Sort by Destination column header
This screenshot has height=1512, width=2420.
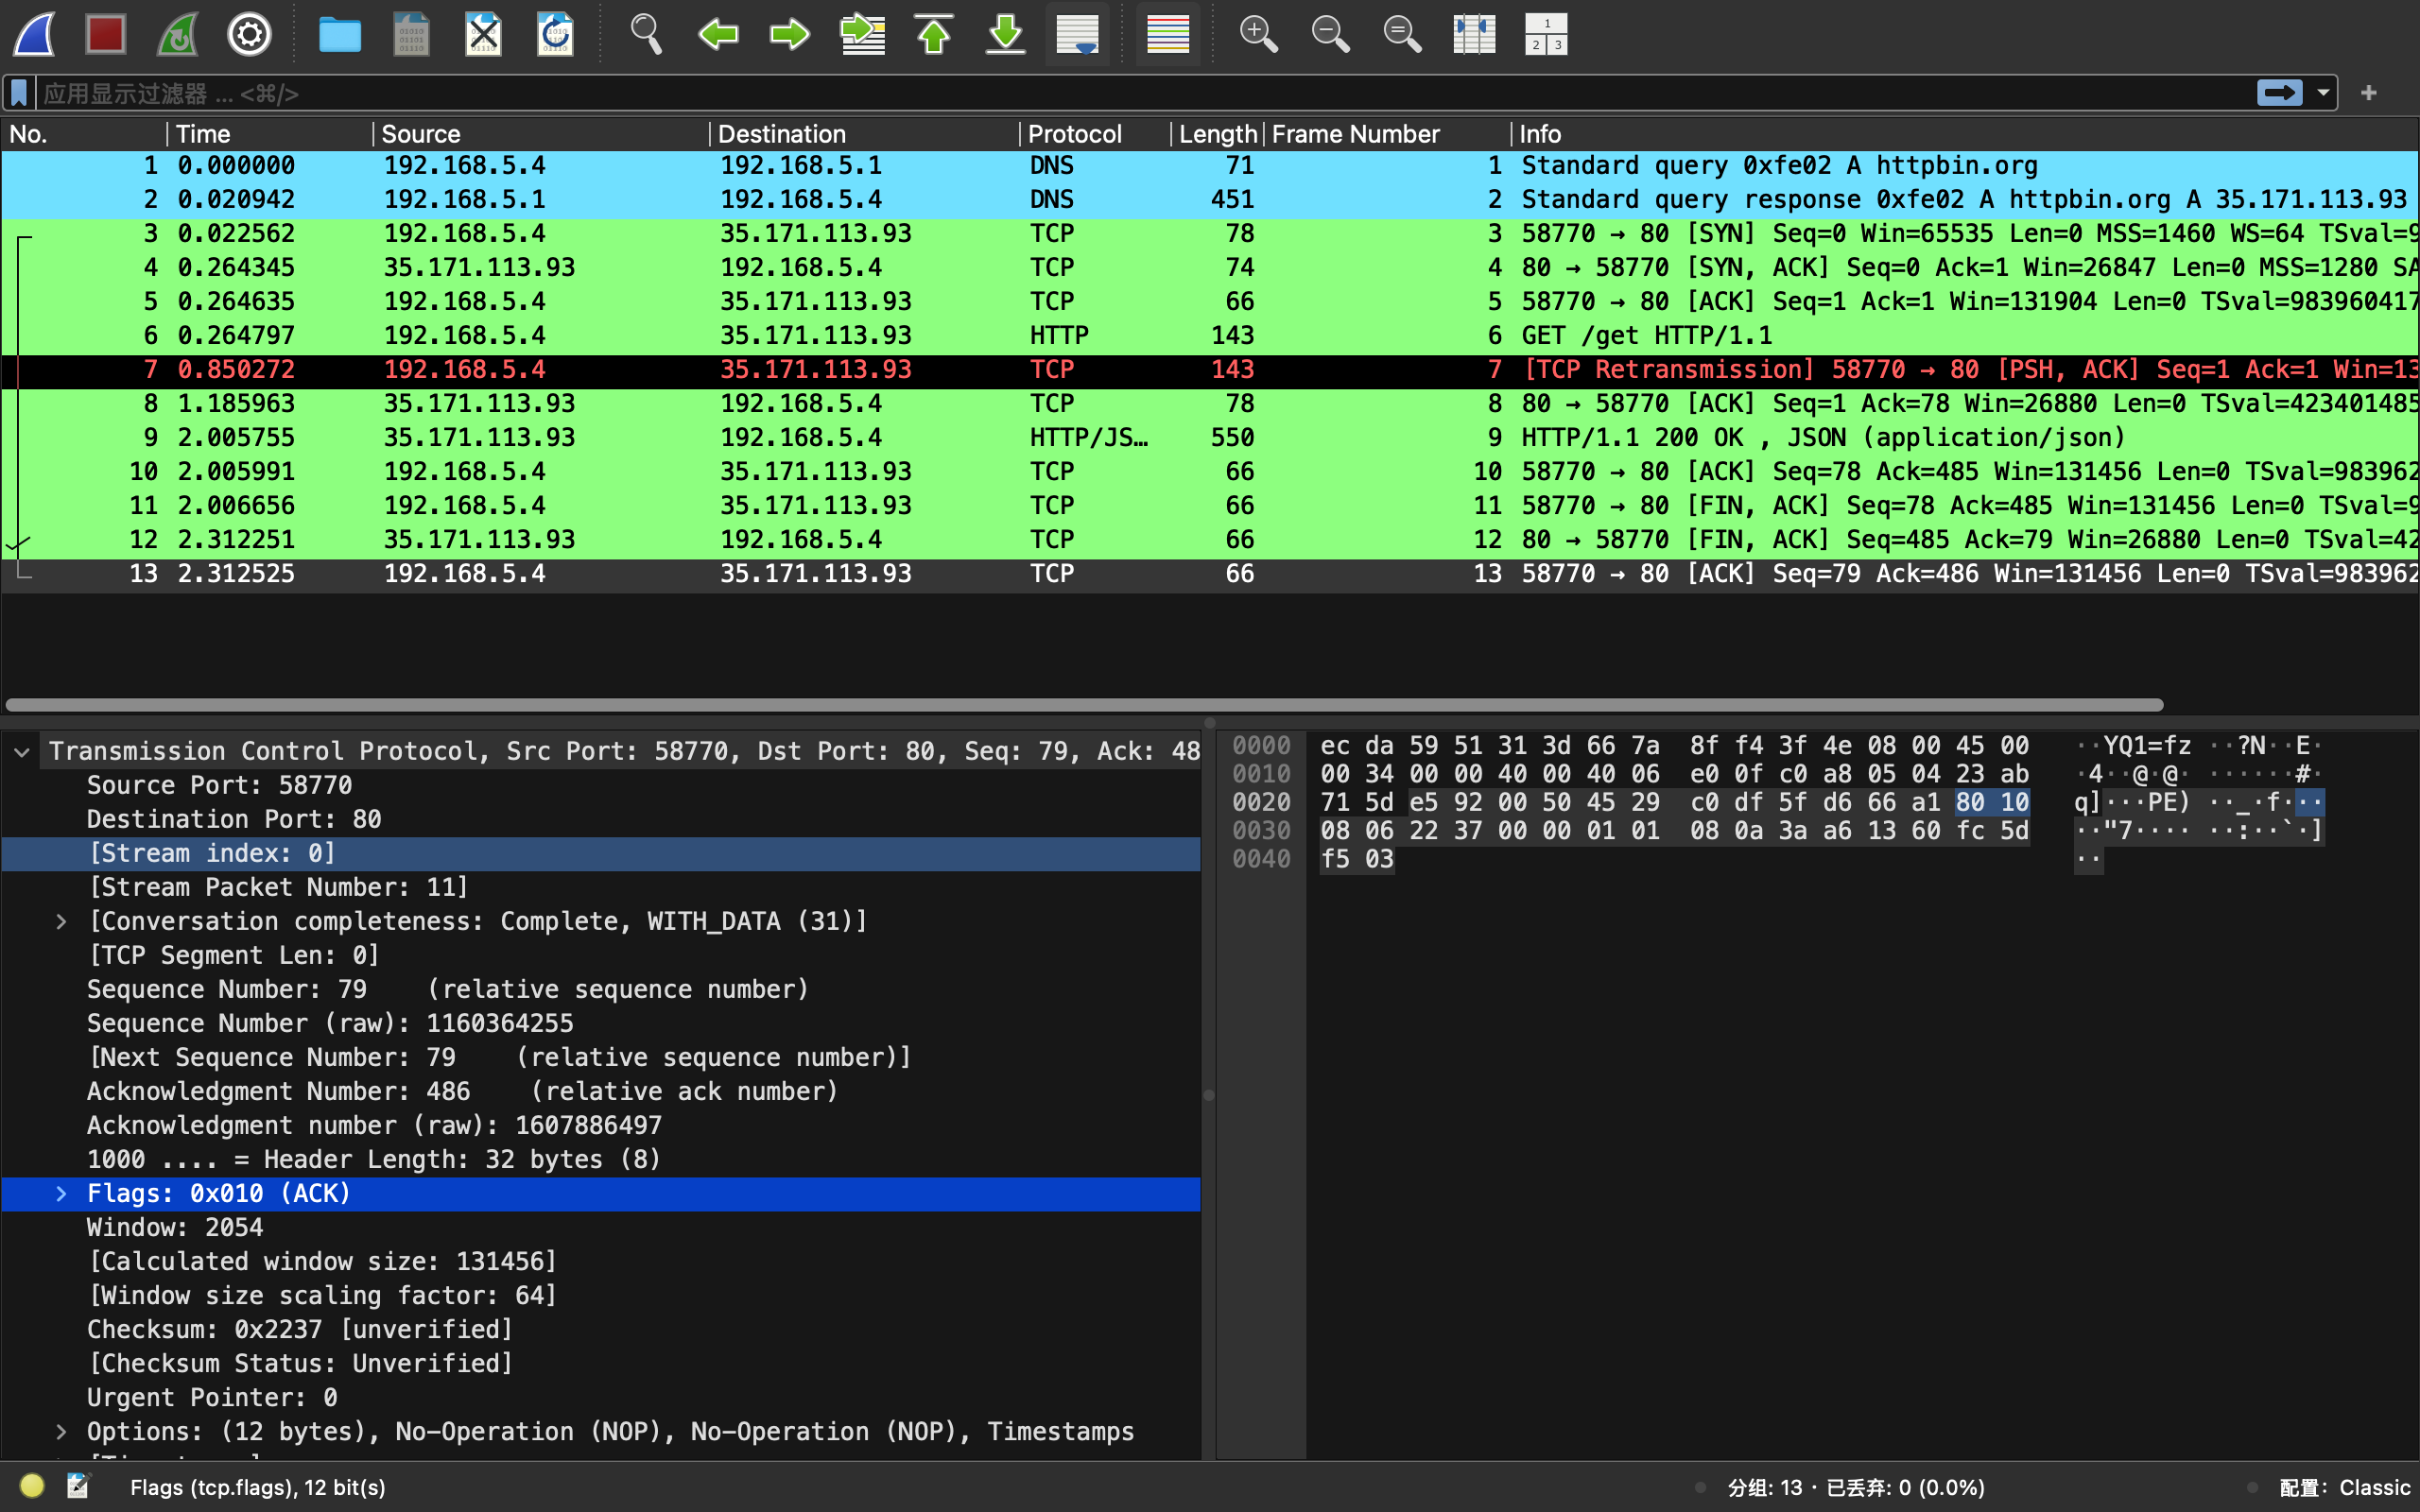click(864, 134)
